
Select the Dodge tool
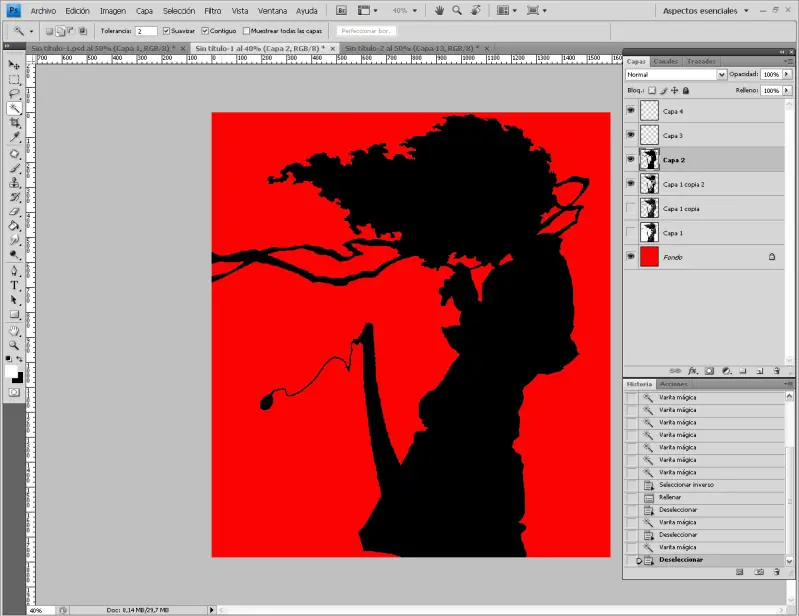[14, 254]
